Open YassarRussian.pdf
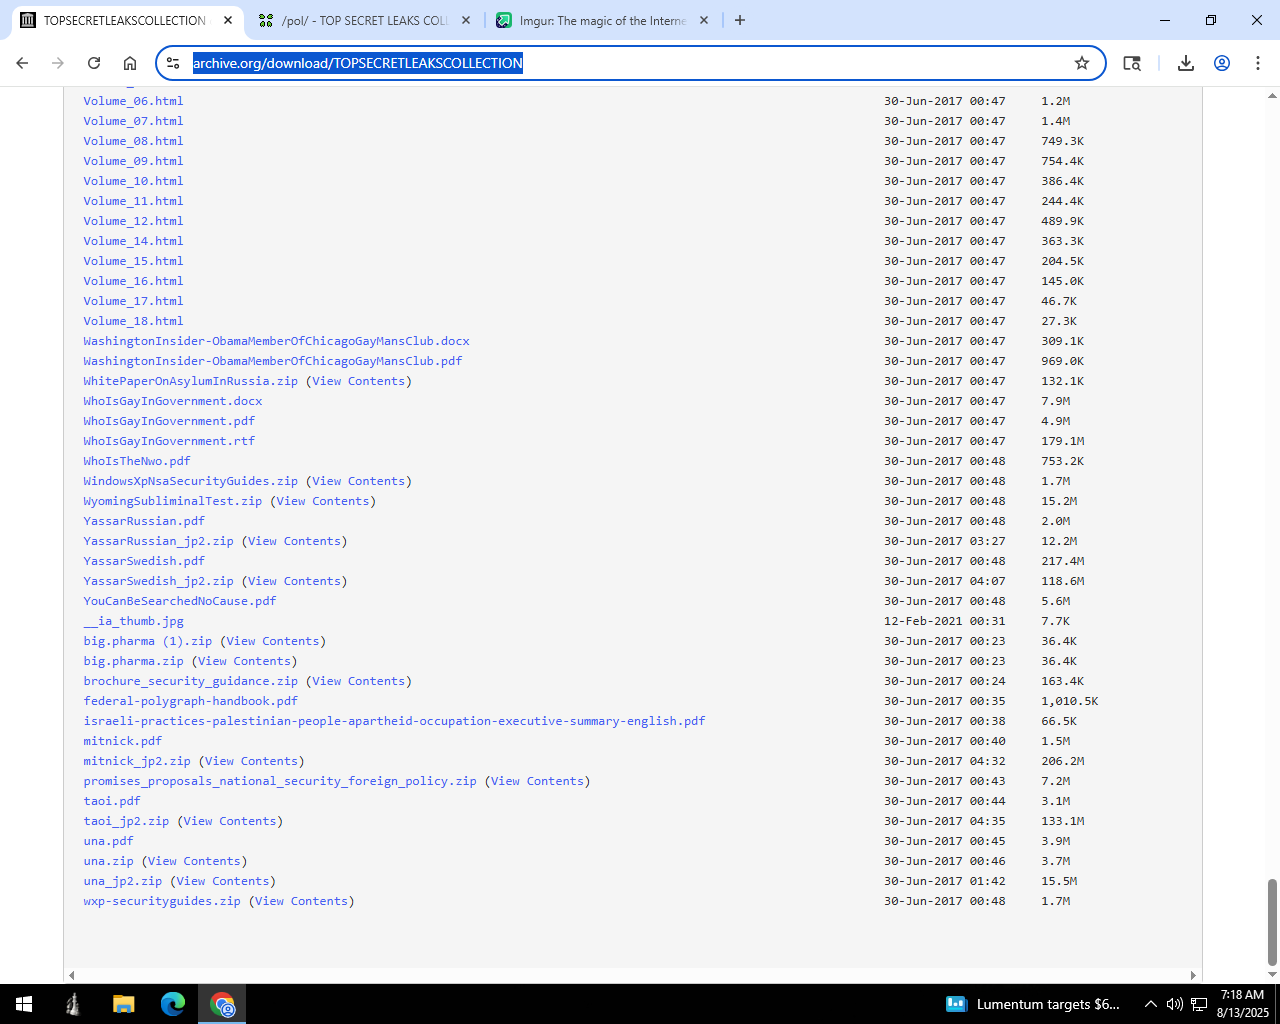 click(x=144, y=521)
